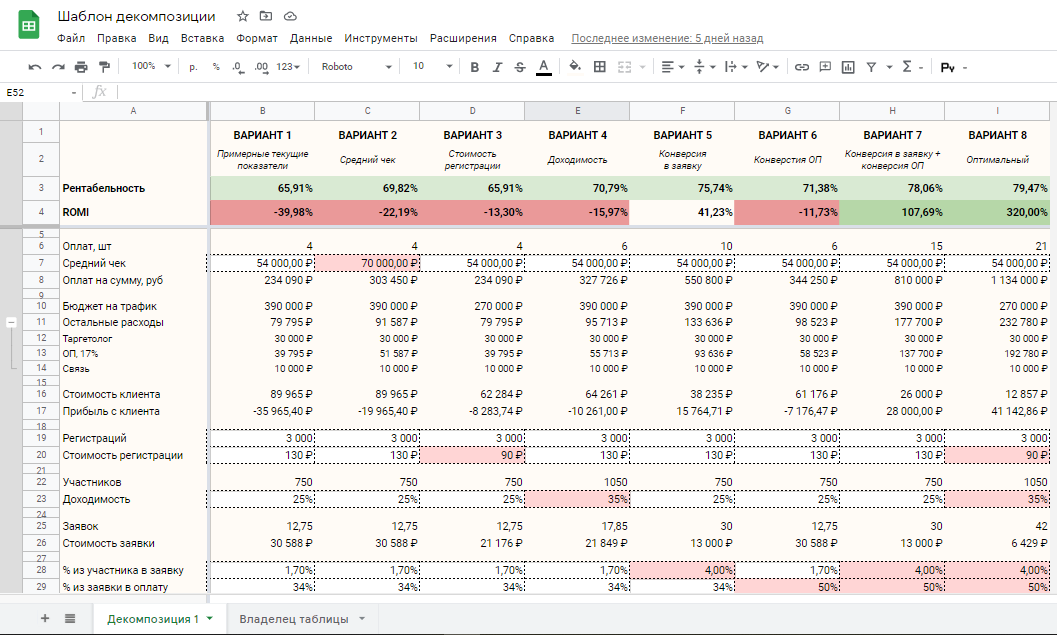
Task: Click the document title Шаблон декомпозиции
Action: coord(136,16)
